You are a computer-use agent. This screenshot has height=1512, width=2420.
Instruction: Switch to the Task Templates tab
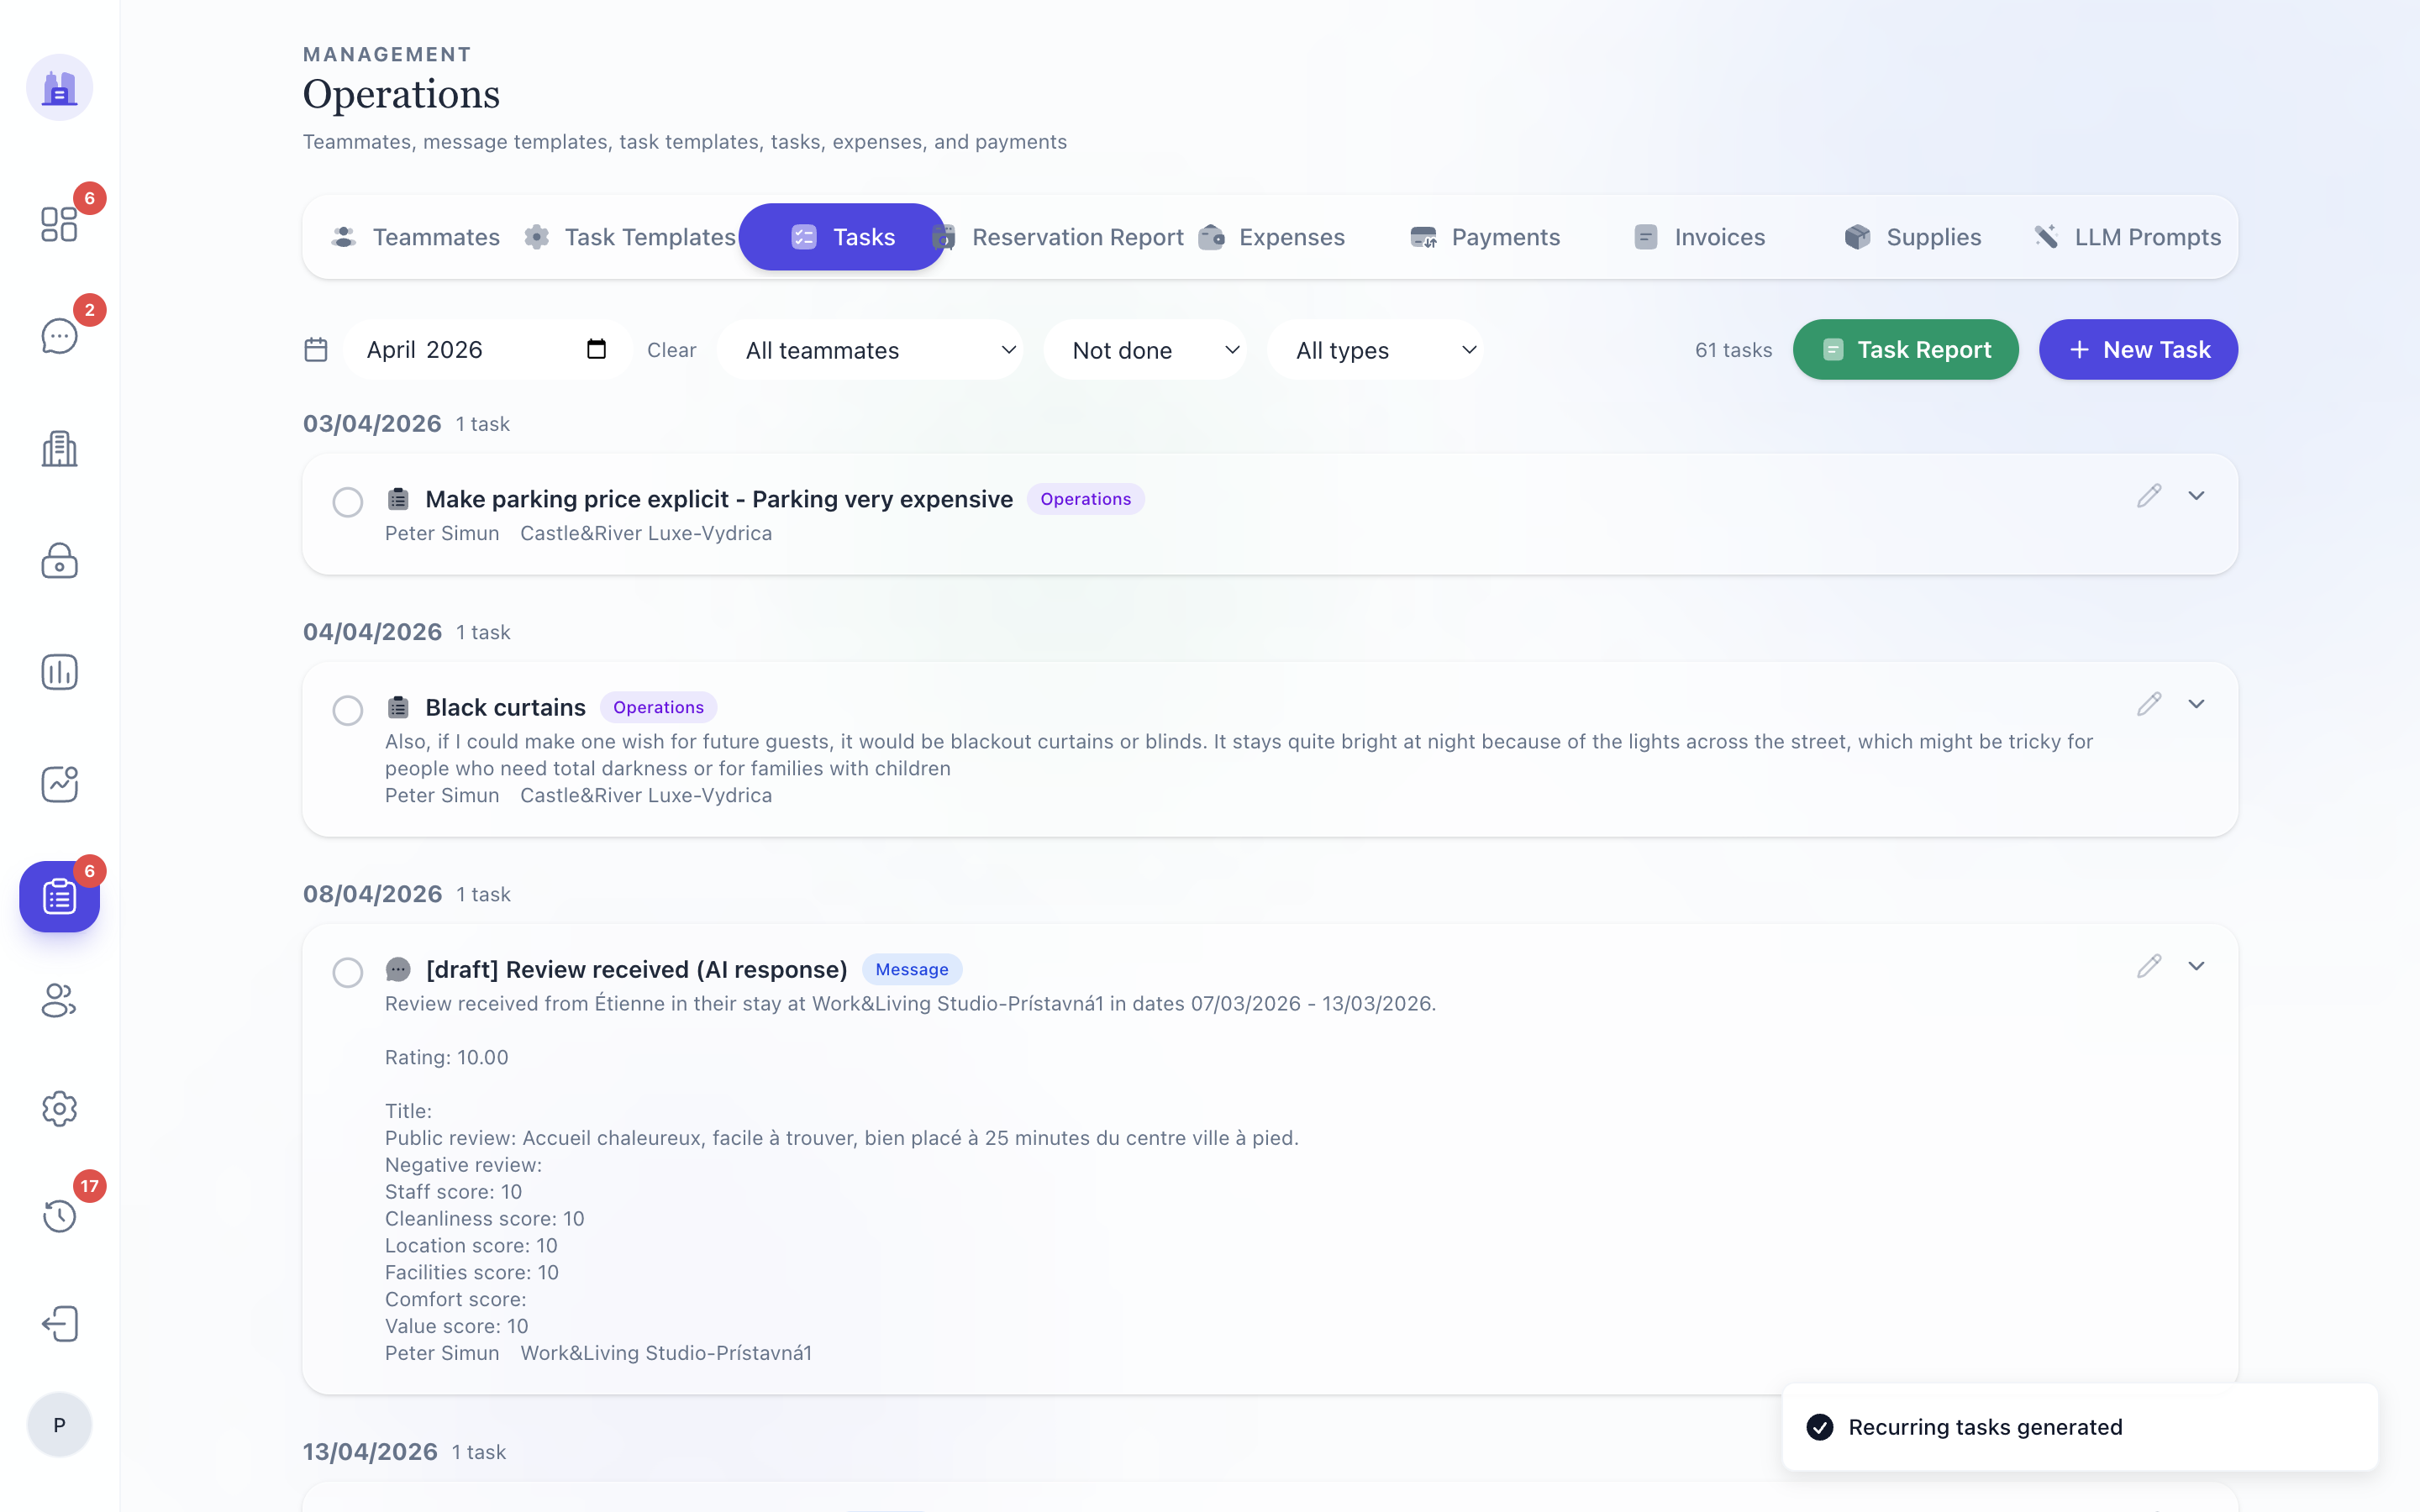(x=630, y=237)
